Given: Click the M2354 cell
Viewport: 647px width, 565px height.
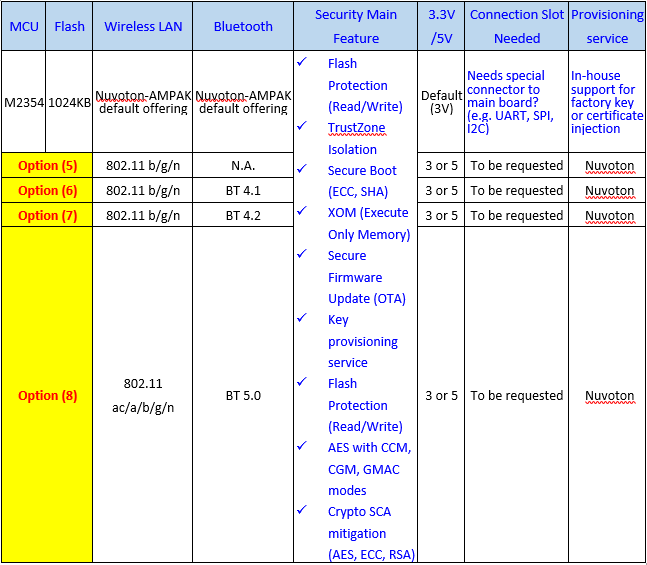Looking at the screenshot, I should 24,102.
